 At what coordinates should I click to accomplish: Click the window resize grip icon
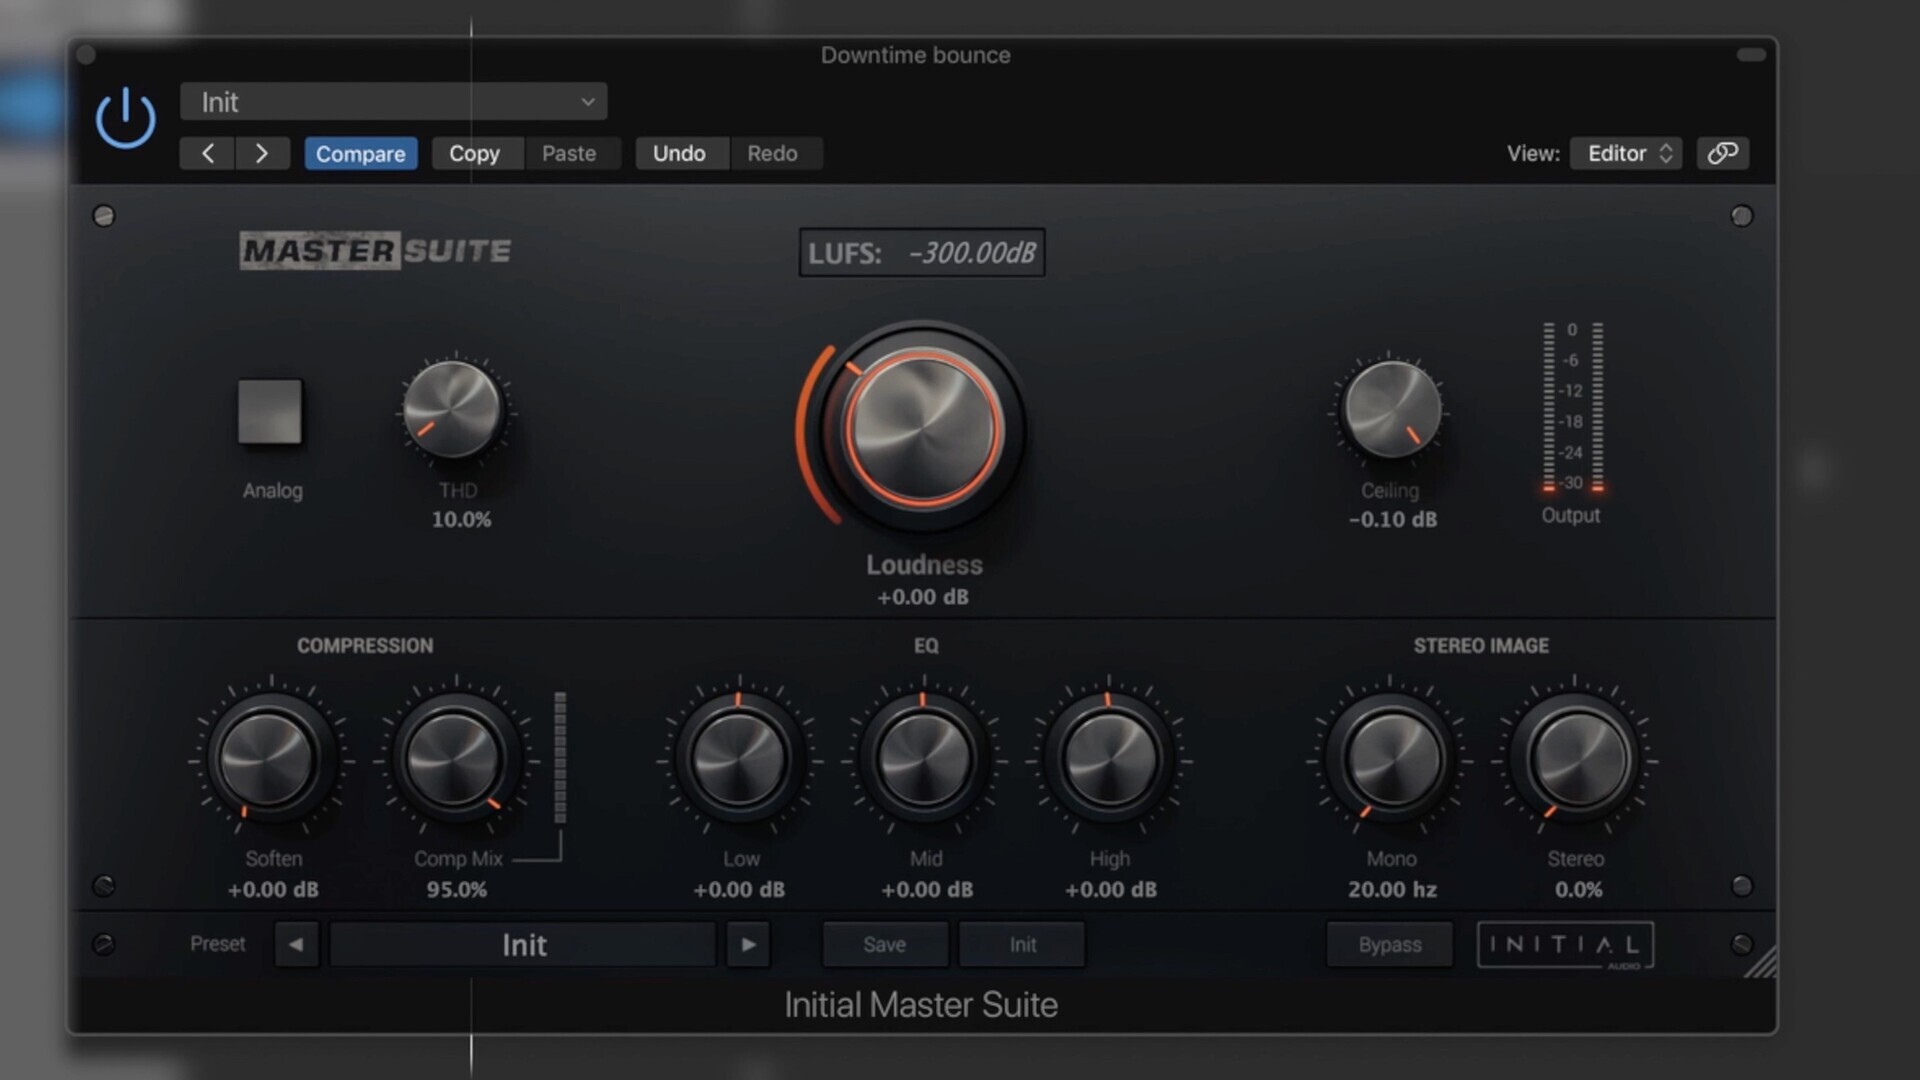[x=1761, y=962]
